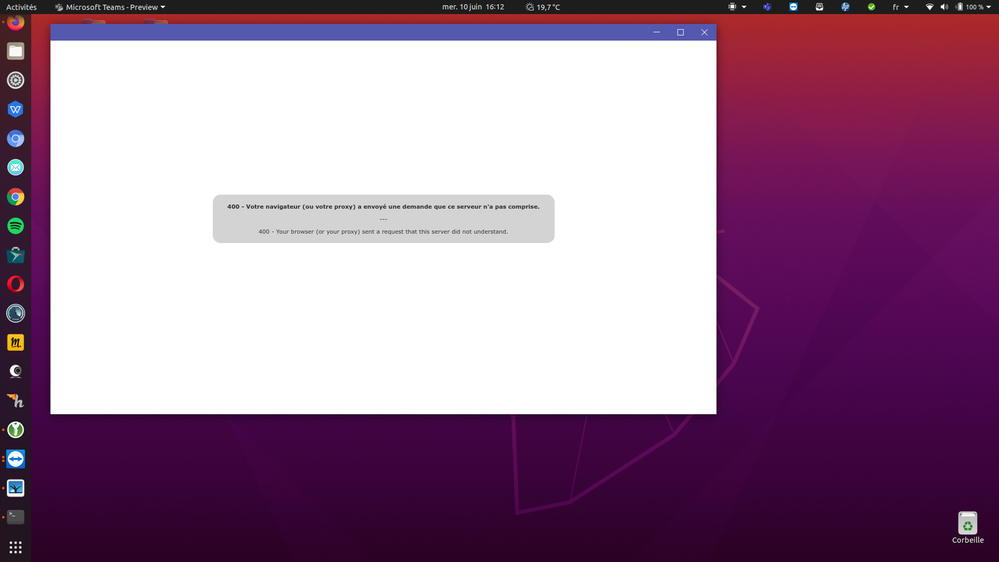Open the system menu showing battery 100 %
Screen dimensions: 999x562
[974, 7]
